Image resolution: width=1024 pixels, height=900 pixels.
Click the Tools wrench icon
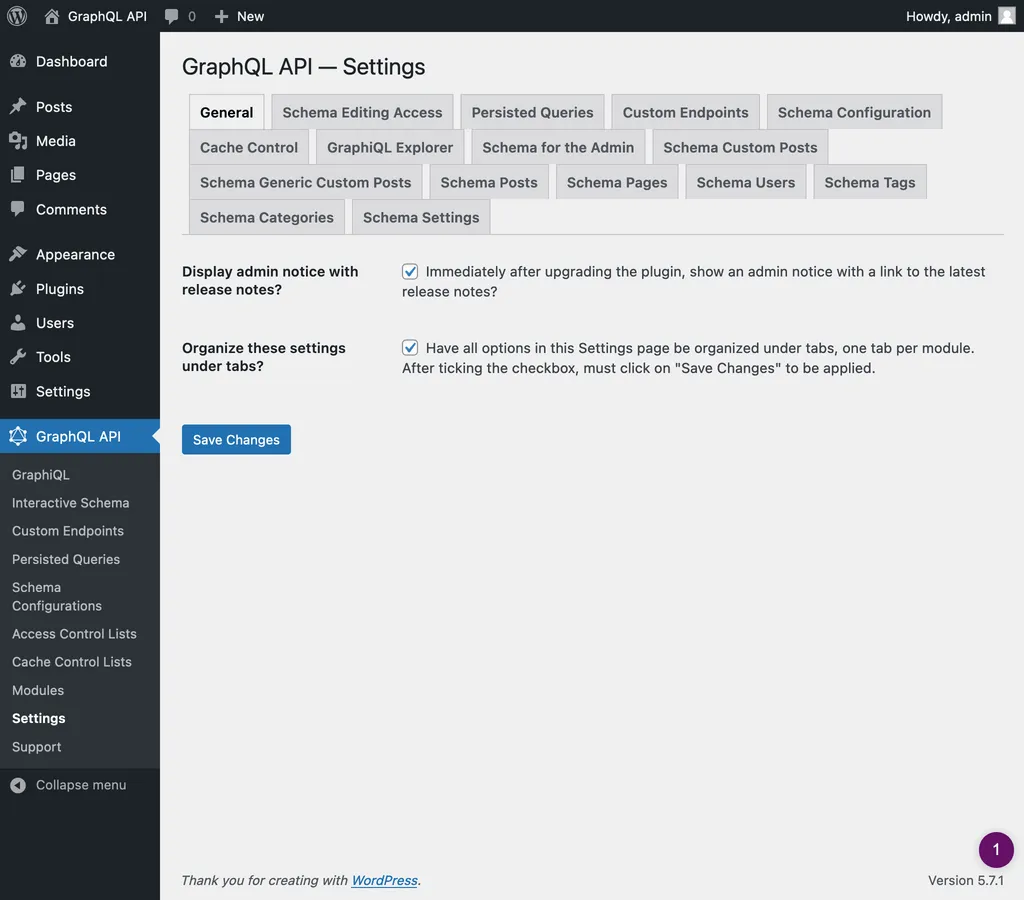click(x=18, y=357)
